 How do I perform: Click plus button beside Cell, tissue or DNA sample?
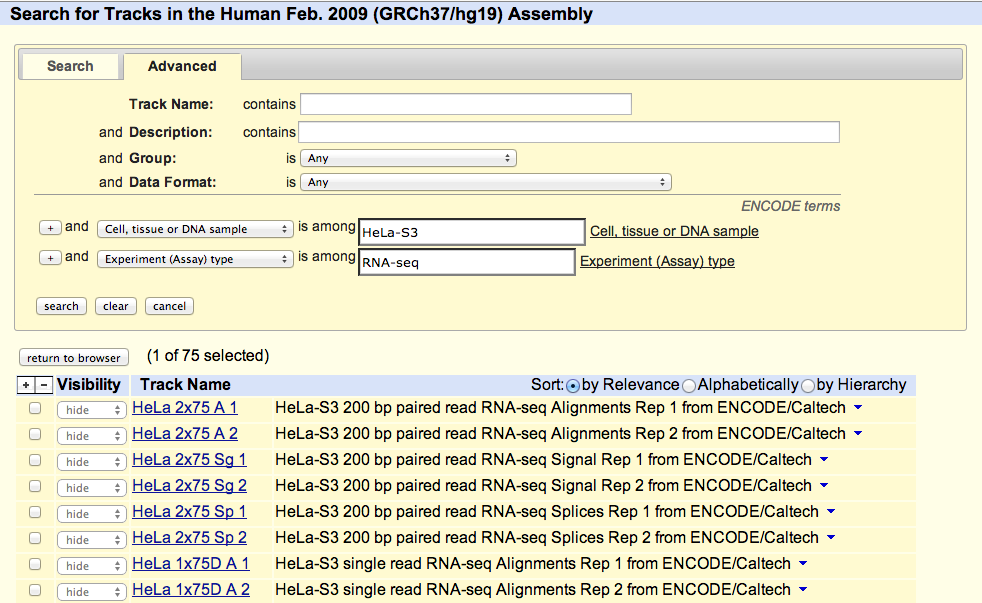pyautogui.click(x=49, y=228)
